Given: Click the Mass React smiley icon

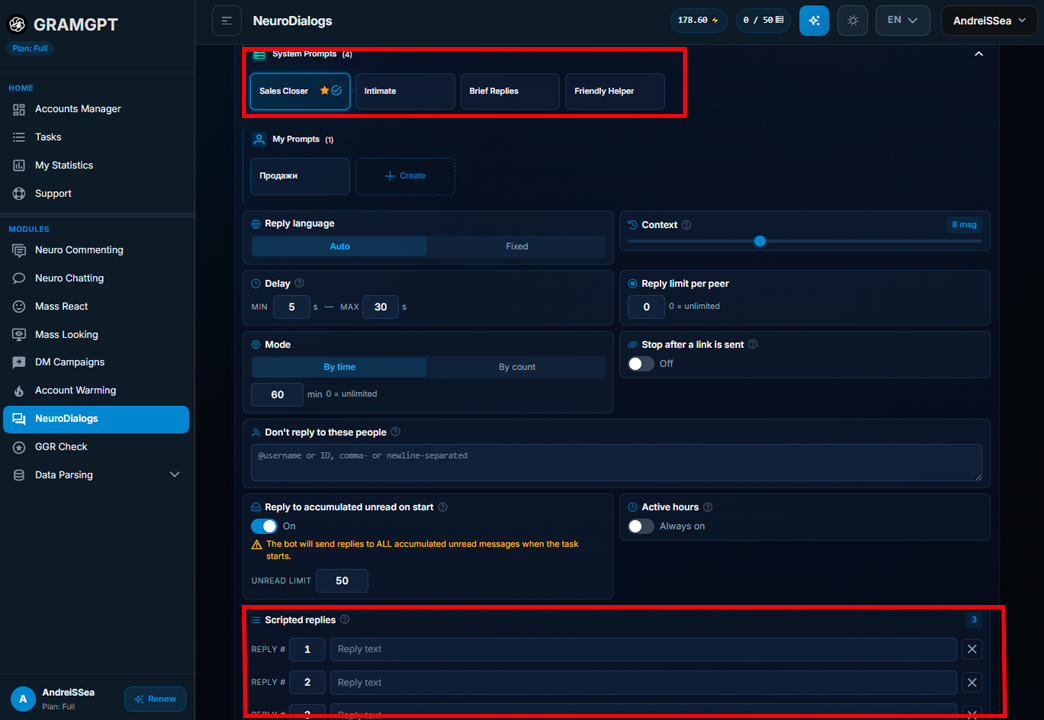Looking at the screenshot, I should tap(19, 306).
